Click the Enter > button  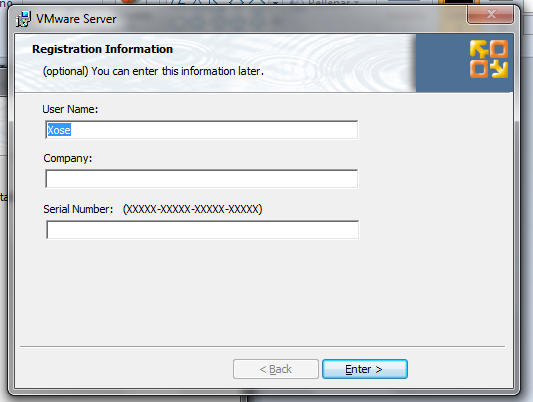point(365,369)
